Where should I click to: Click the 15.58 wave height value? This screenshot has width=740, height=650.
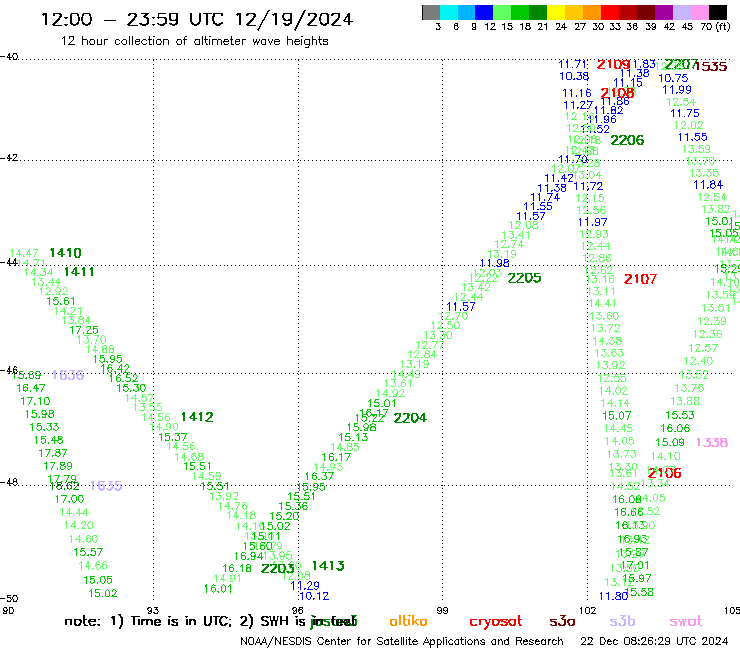coord(639,592)
